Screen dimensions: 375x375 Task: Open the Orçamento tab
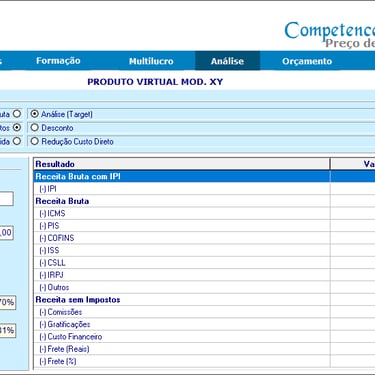pos(307,61)
